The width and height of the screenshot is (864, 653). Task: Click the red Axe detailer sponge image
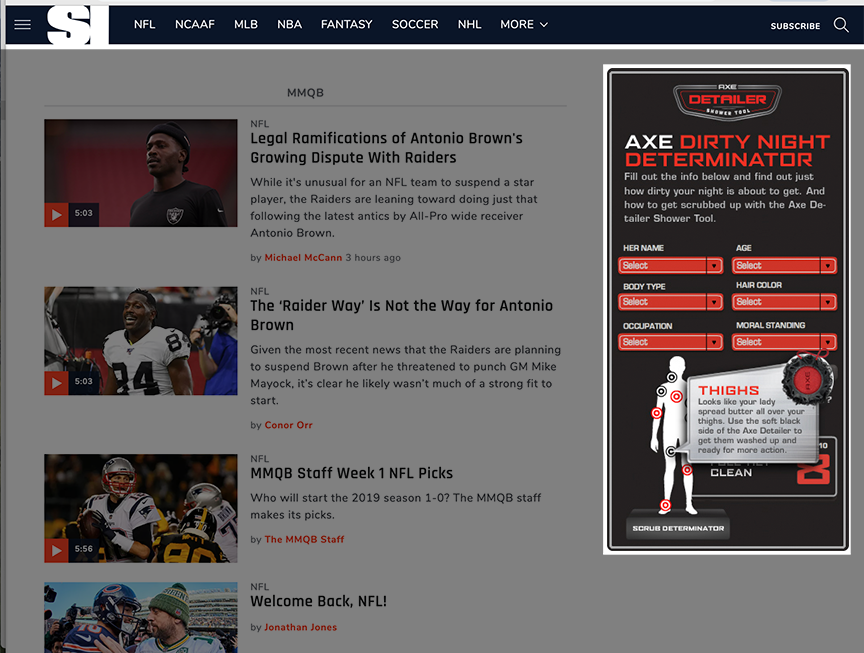808,380
